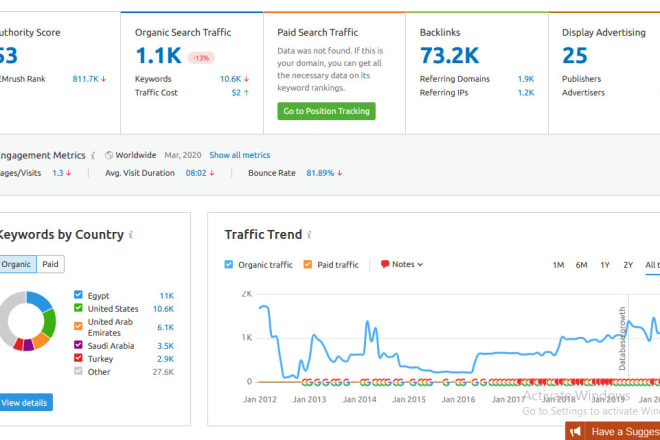The width and height of the screenshot is (660, 440).
Task: Click the green United States donut segment
Action: pos(50,323)
